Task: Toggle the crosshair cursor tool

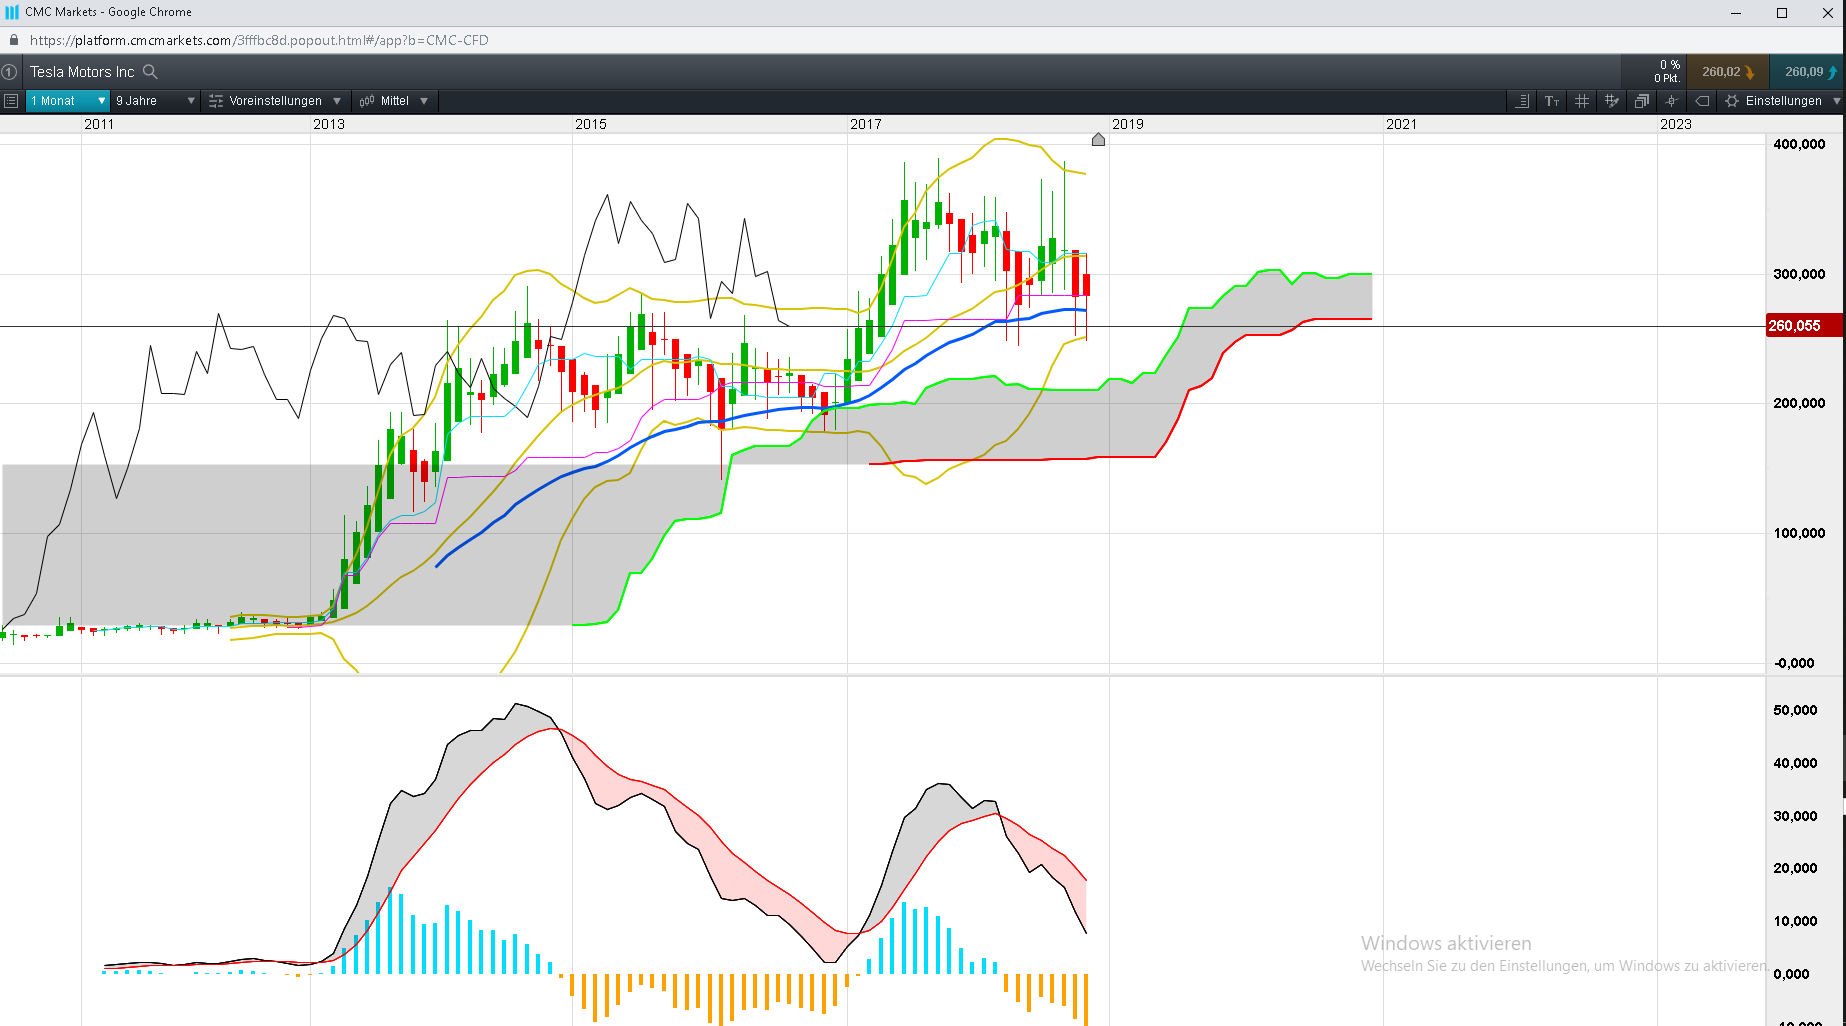Action: click(x=1672, y=101)
